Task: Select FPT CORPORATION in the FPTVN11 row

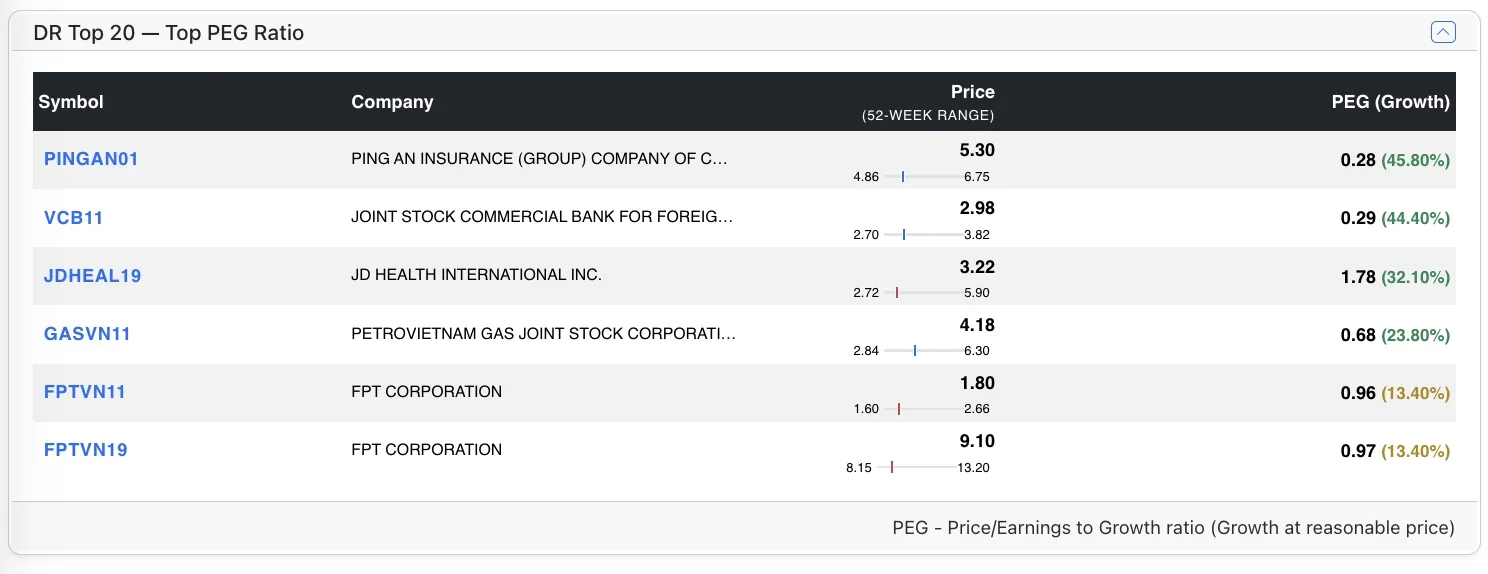Action: 427,391
